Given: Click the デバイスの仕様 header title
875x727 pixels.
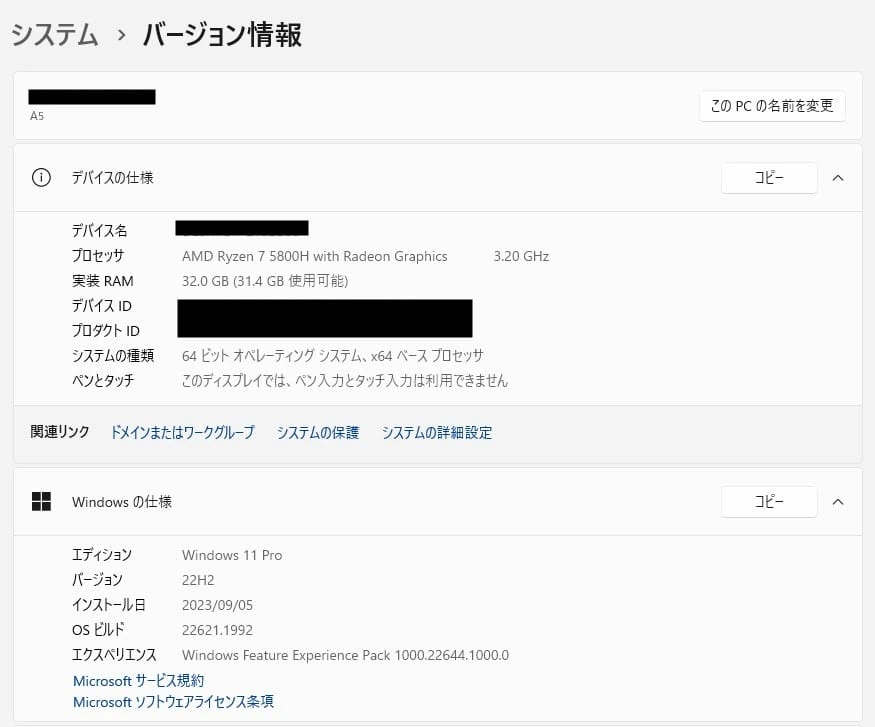Looking at the screenshot, I should click(112, 178).
